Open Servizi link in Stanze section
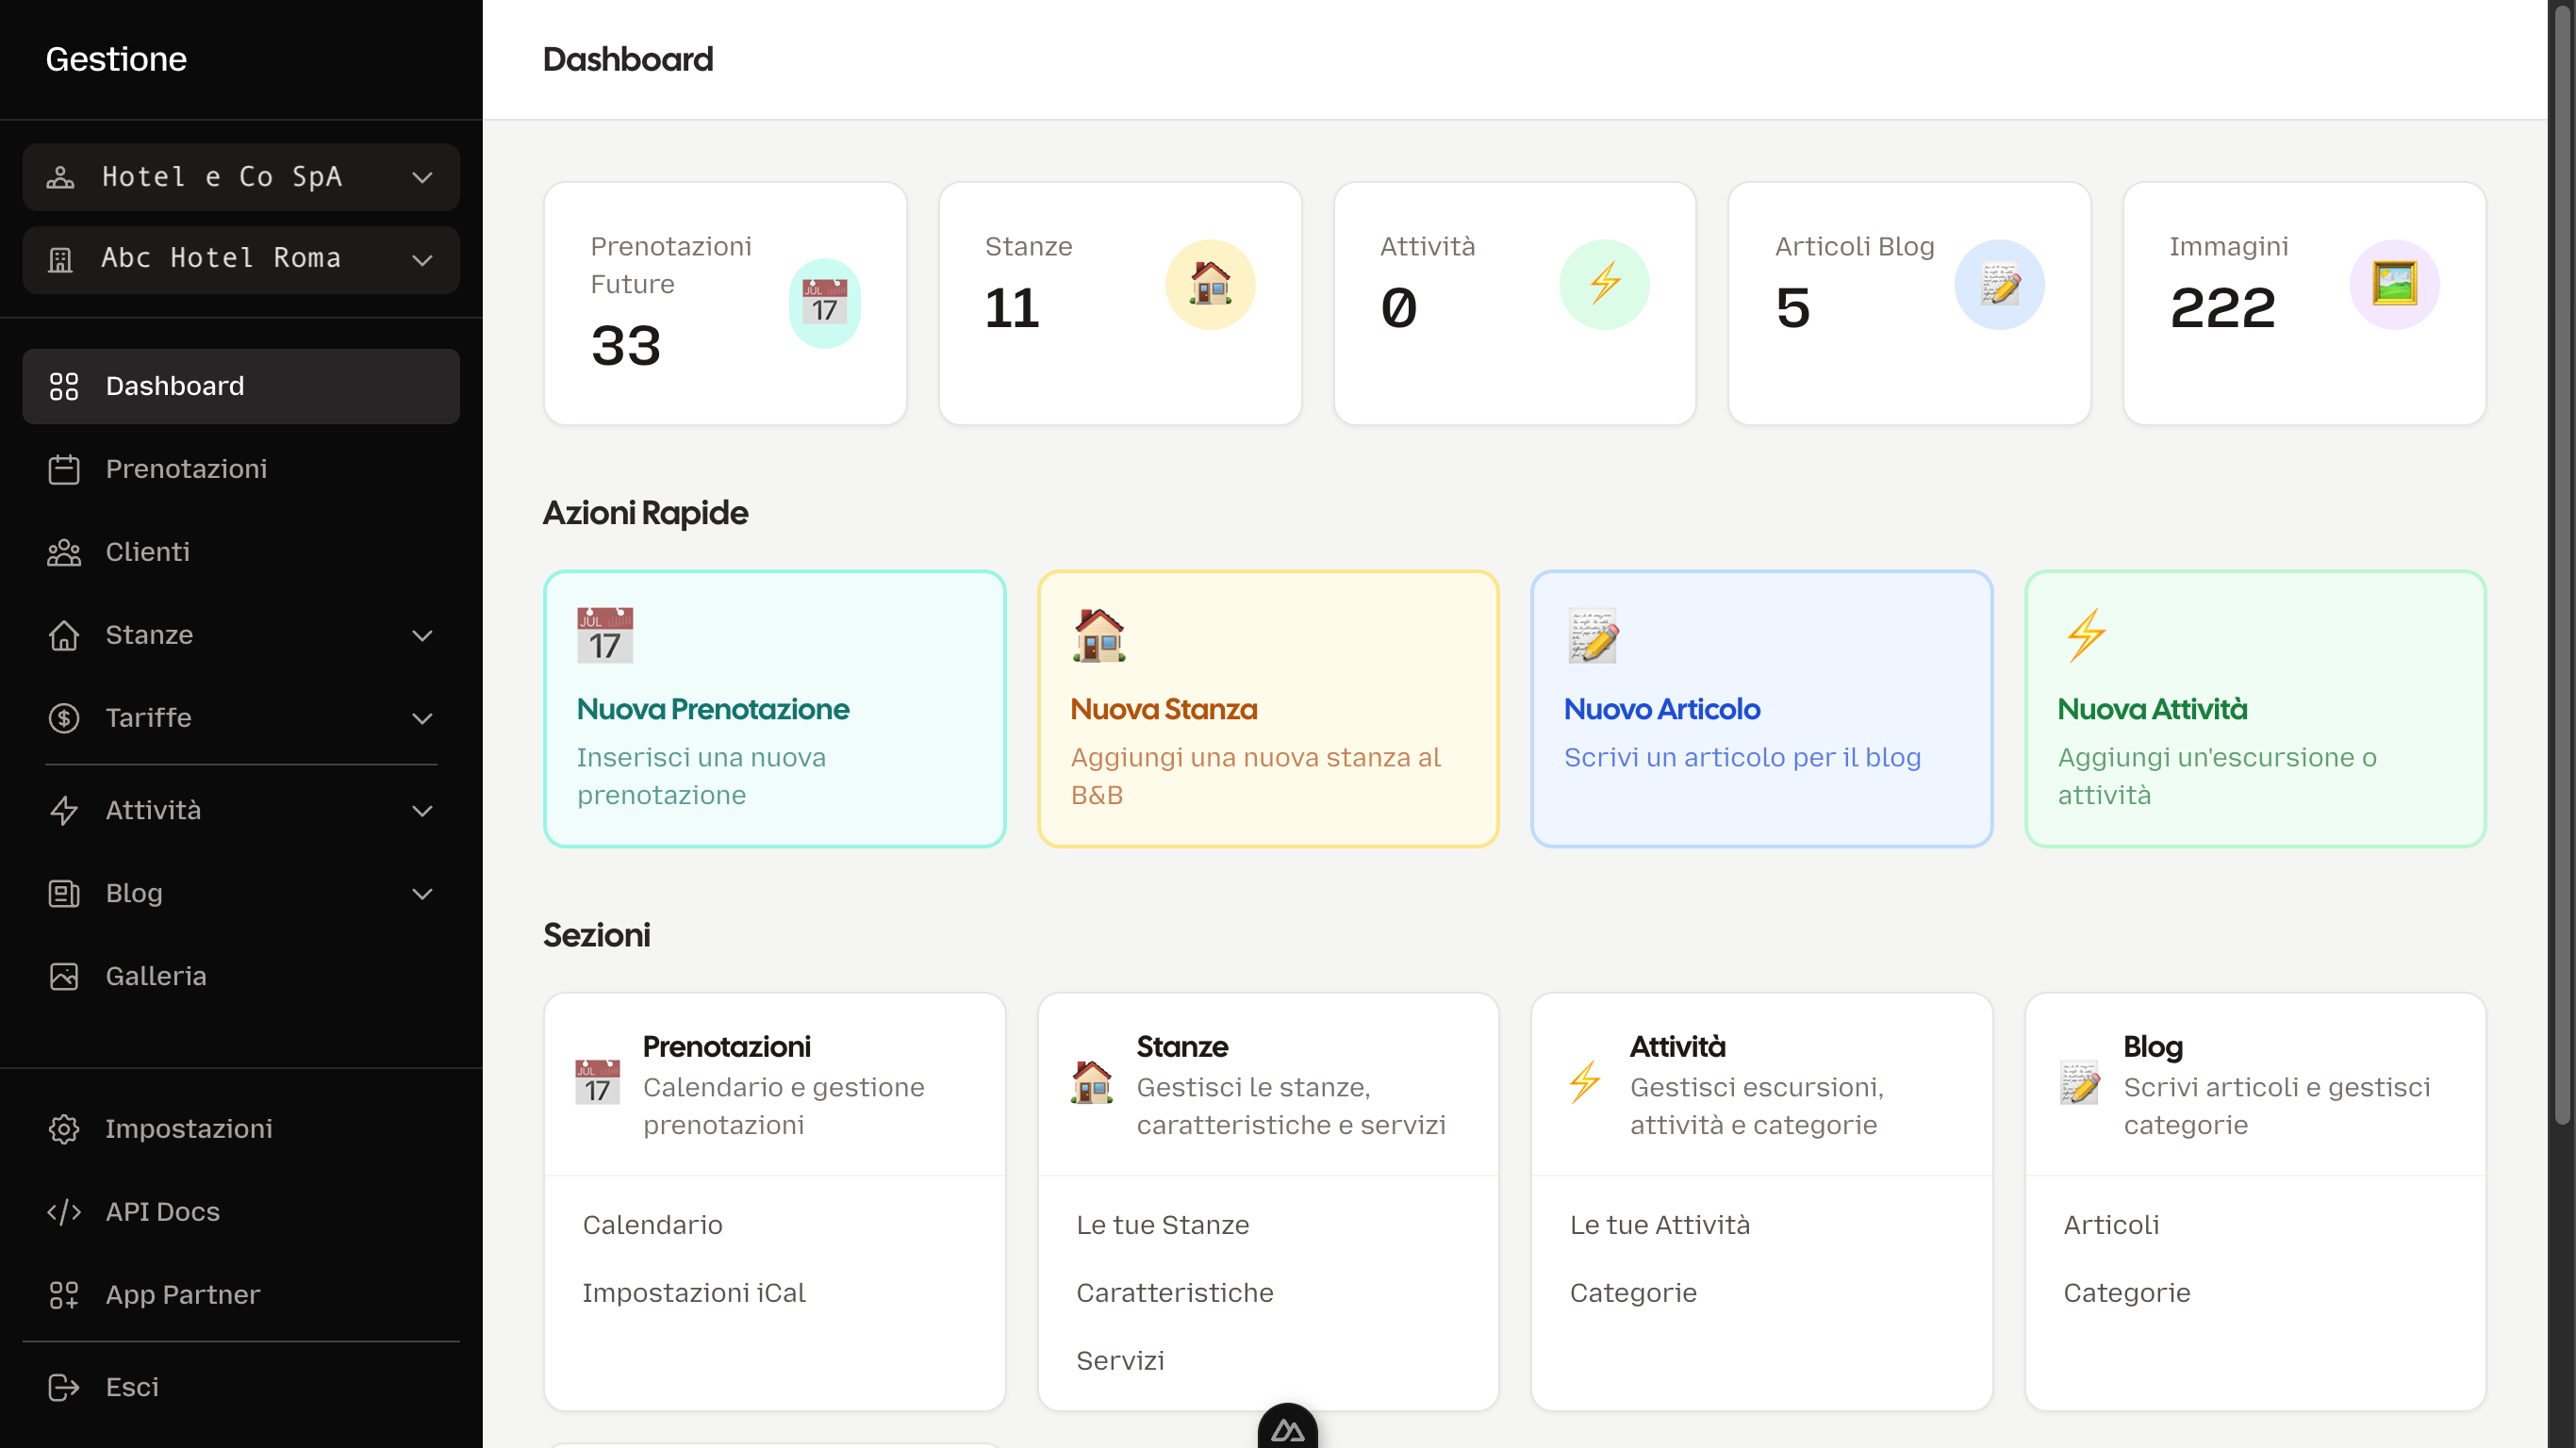 tap(1120, 1361)
